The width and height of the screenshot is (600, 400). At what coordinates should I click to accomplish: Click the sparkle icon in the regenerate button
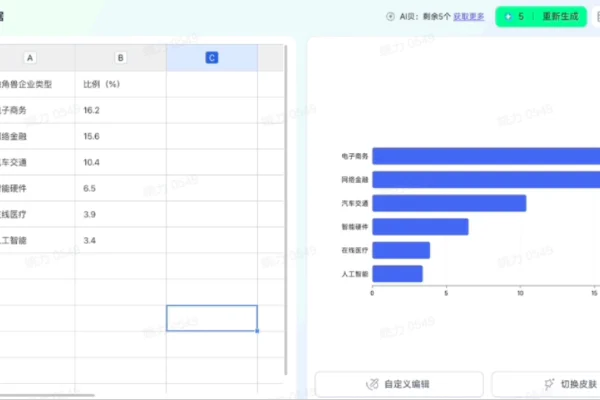508,16
